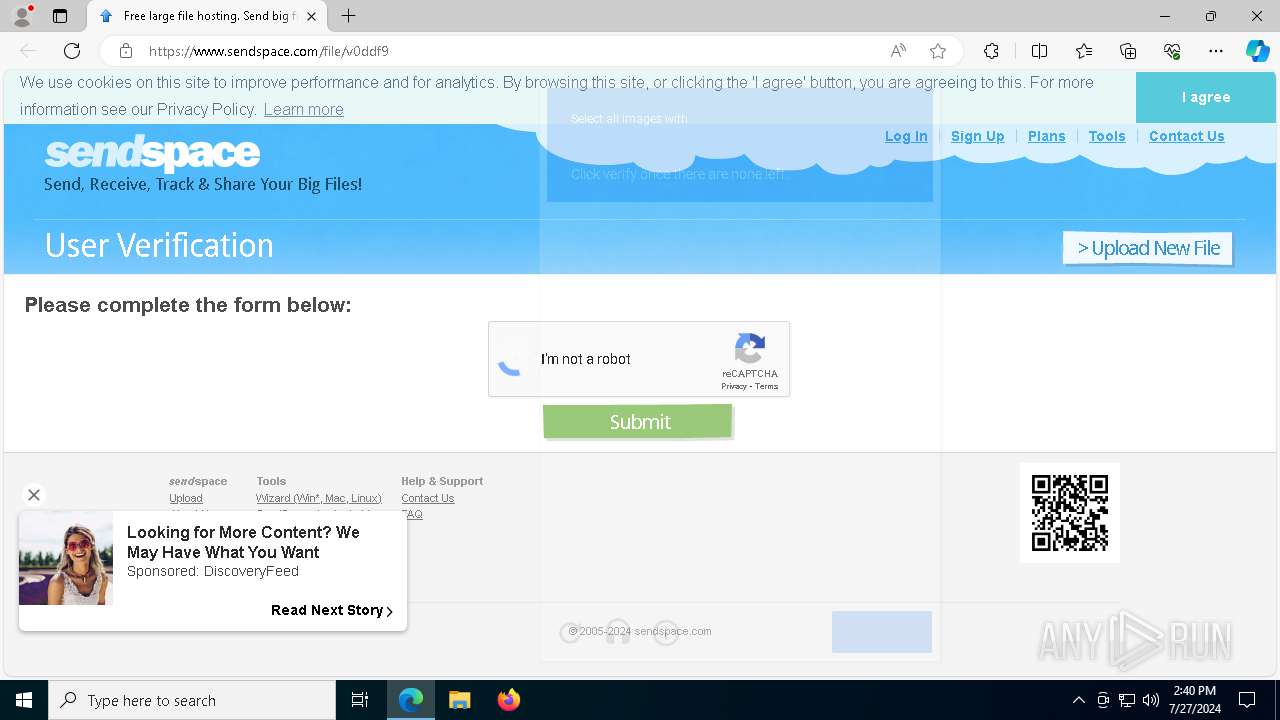Open the notification center
The width and height of the screenshot is (1280, 720).
[1247, 700]
